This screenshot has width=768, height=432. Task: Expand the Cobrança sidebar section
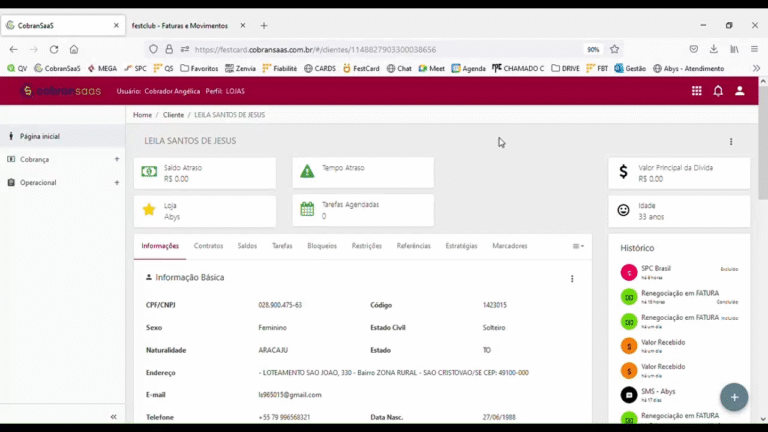(117, 159)
